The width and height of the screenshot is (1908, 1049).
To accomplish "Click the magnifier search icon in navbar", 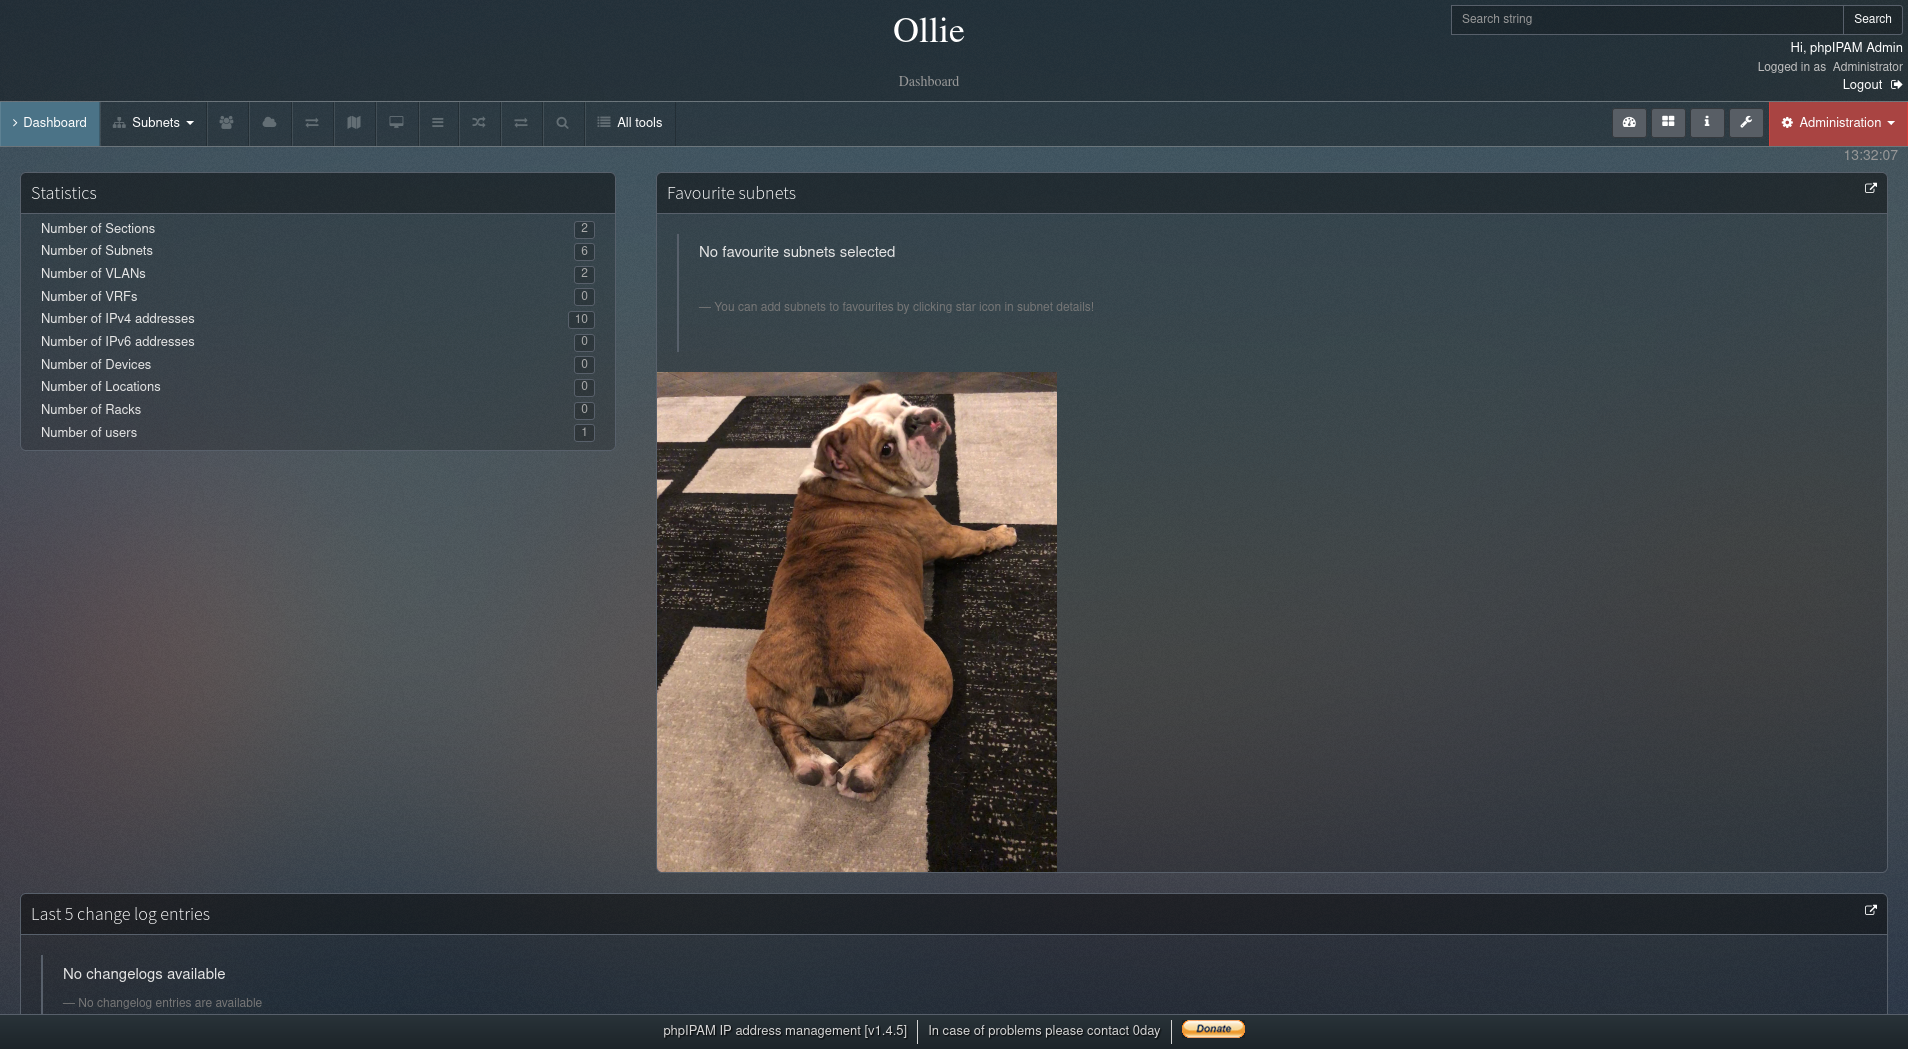I will click(562, 123).
